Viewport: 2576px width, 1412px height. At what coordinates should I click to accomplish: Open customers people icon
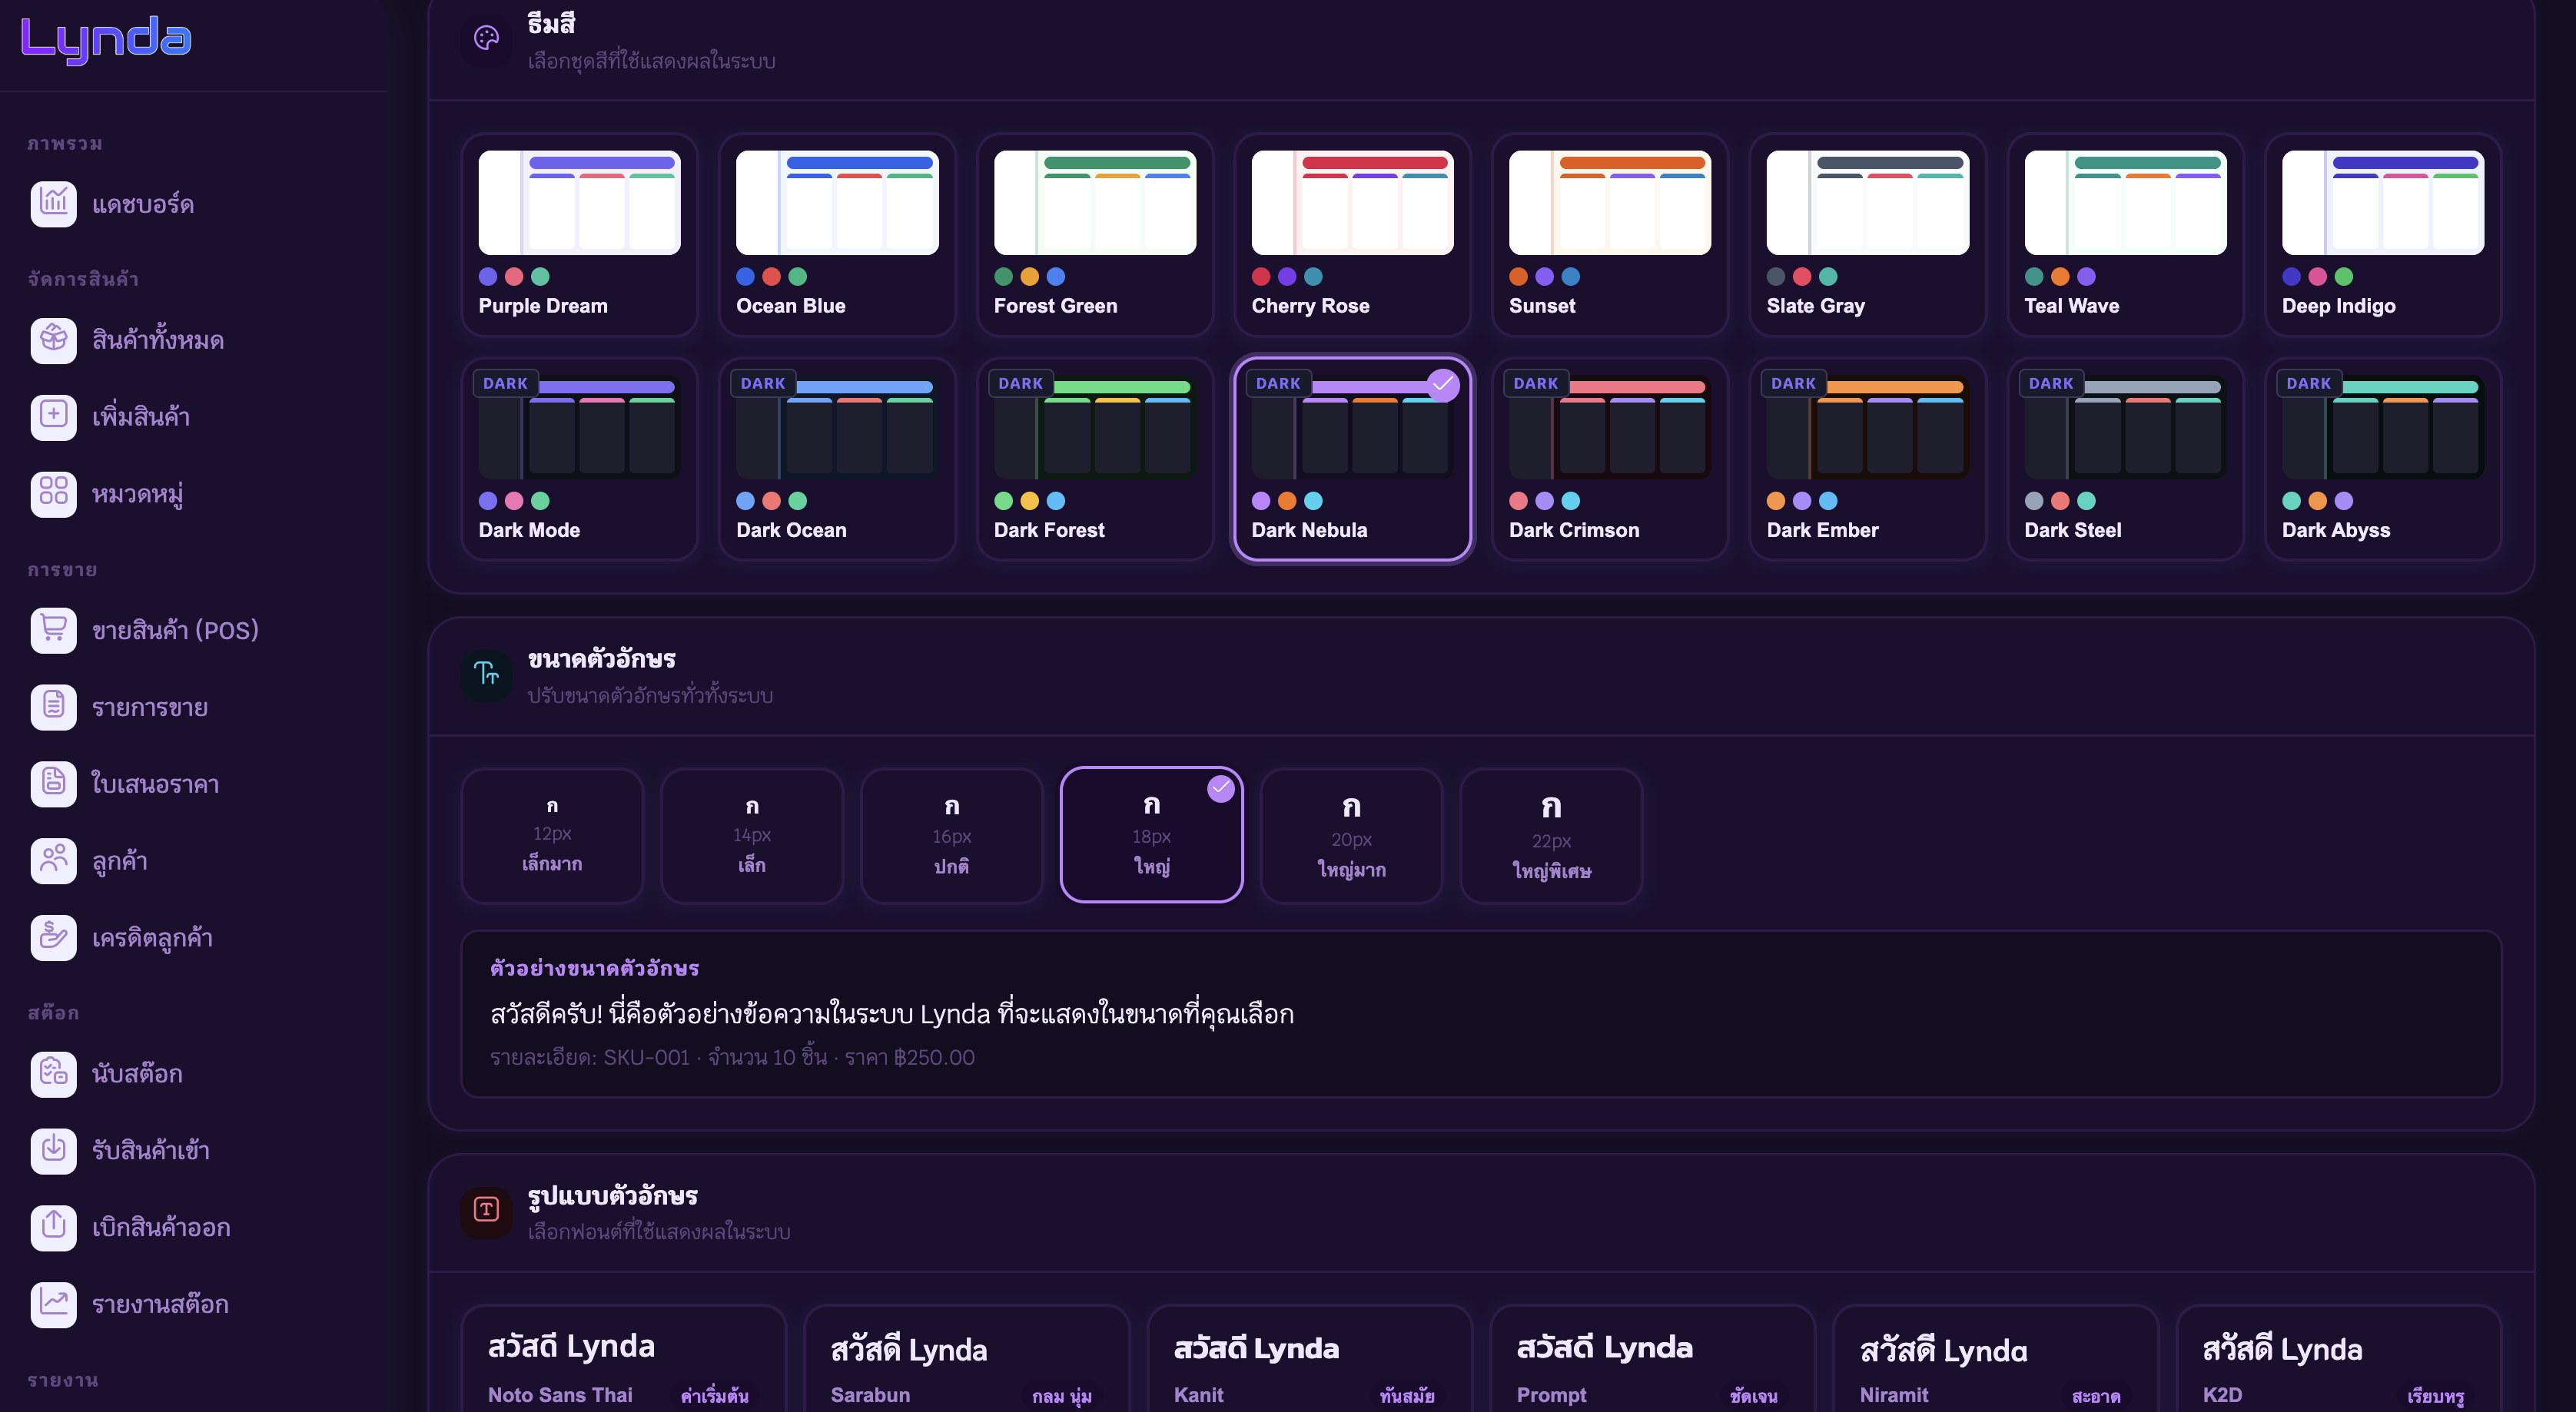coord(53,861)
